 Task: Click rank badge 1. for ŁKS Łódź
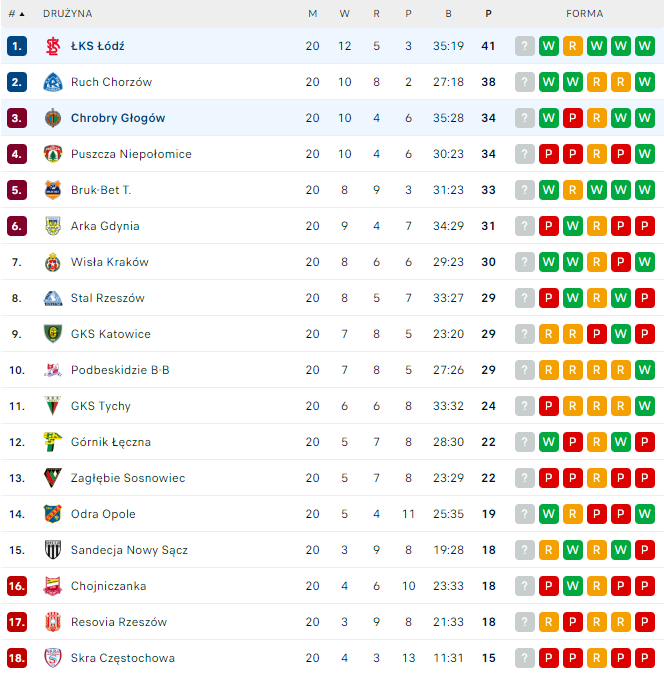click(16, 46)
